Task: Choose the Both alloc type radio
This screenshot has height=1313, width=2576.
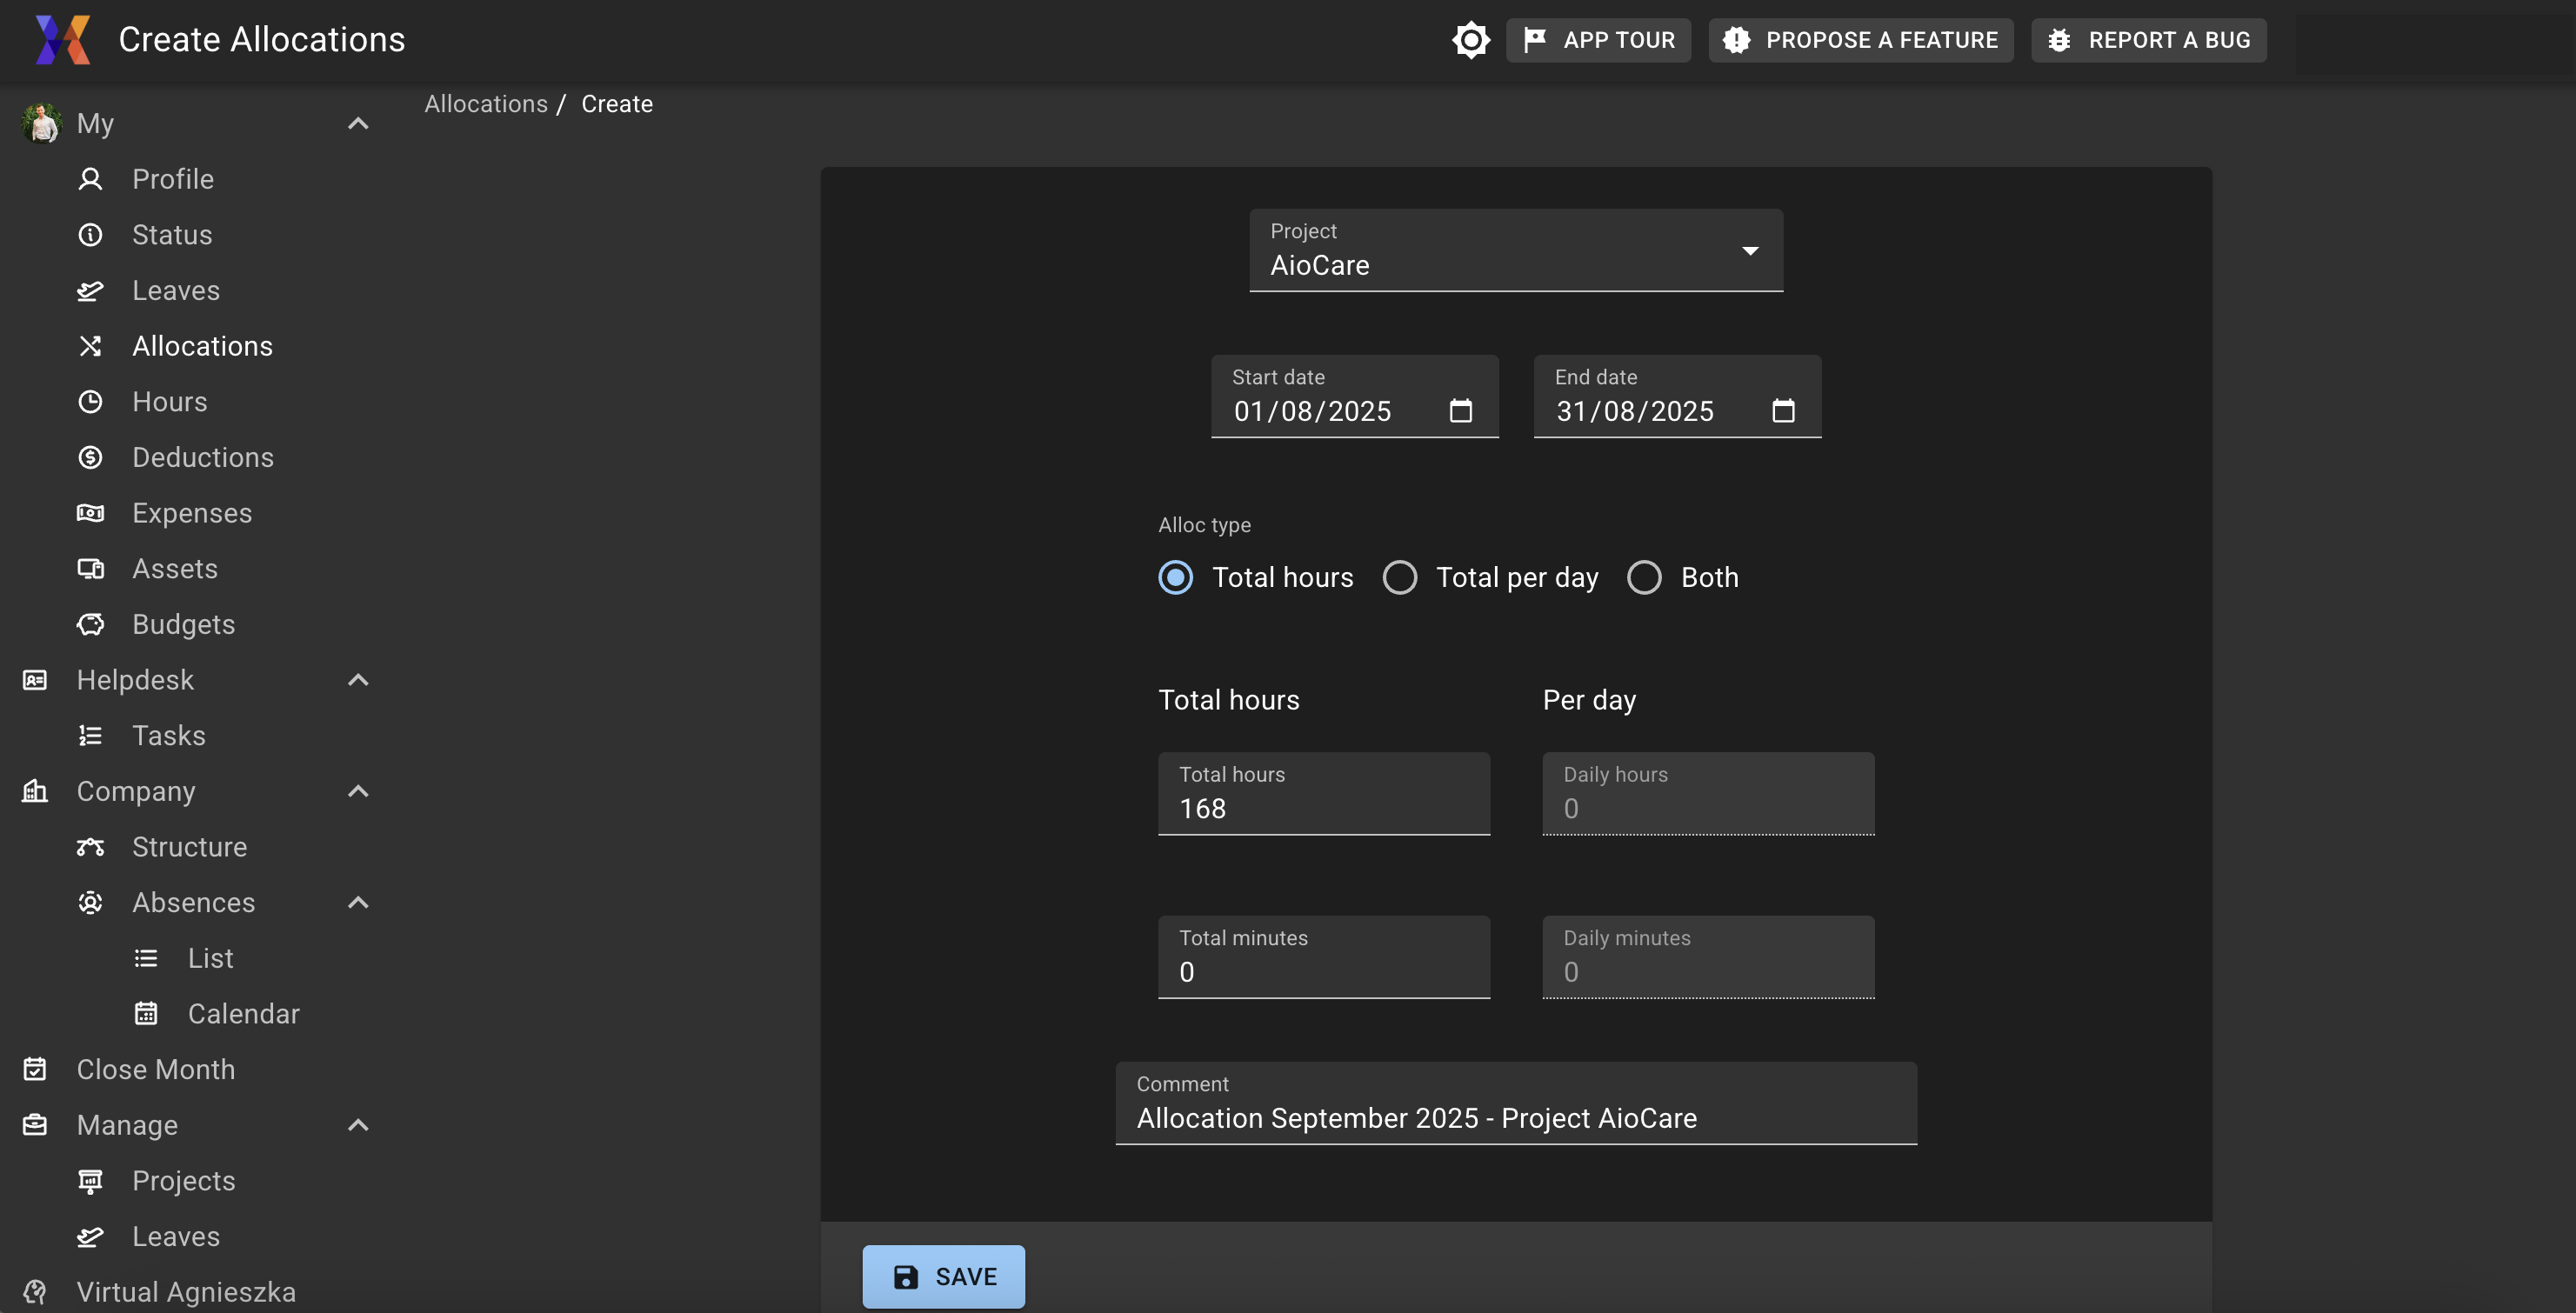Action: [1644, 578]
